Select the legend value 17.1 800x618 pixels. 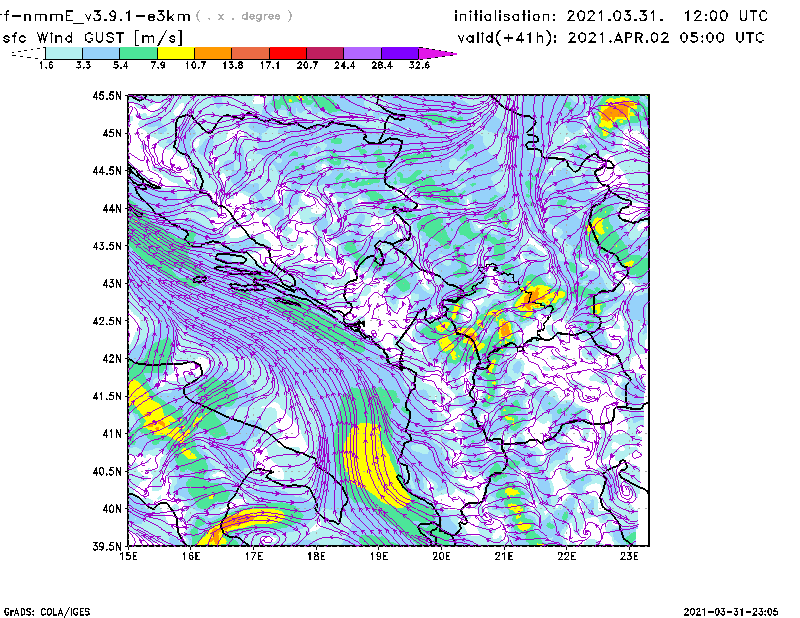(x=270, y=65)
